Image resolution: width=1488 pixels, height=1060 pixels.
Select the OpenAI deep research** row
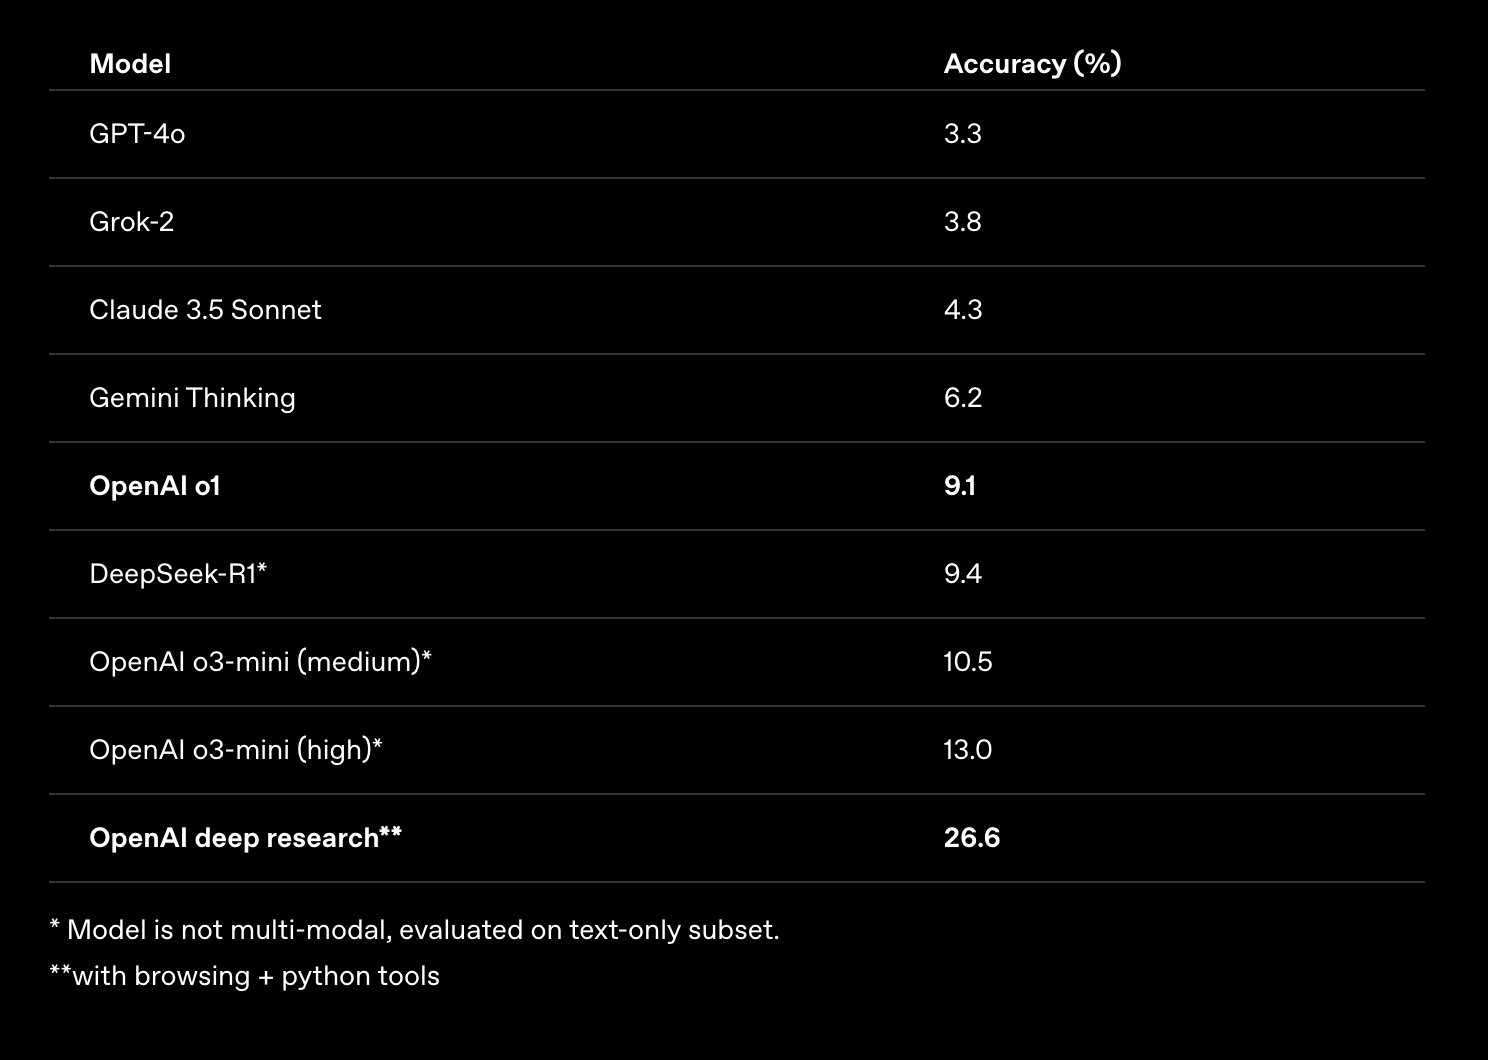[737, 838]
